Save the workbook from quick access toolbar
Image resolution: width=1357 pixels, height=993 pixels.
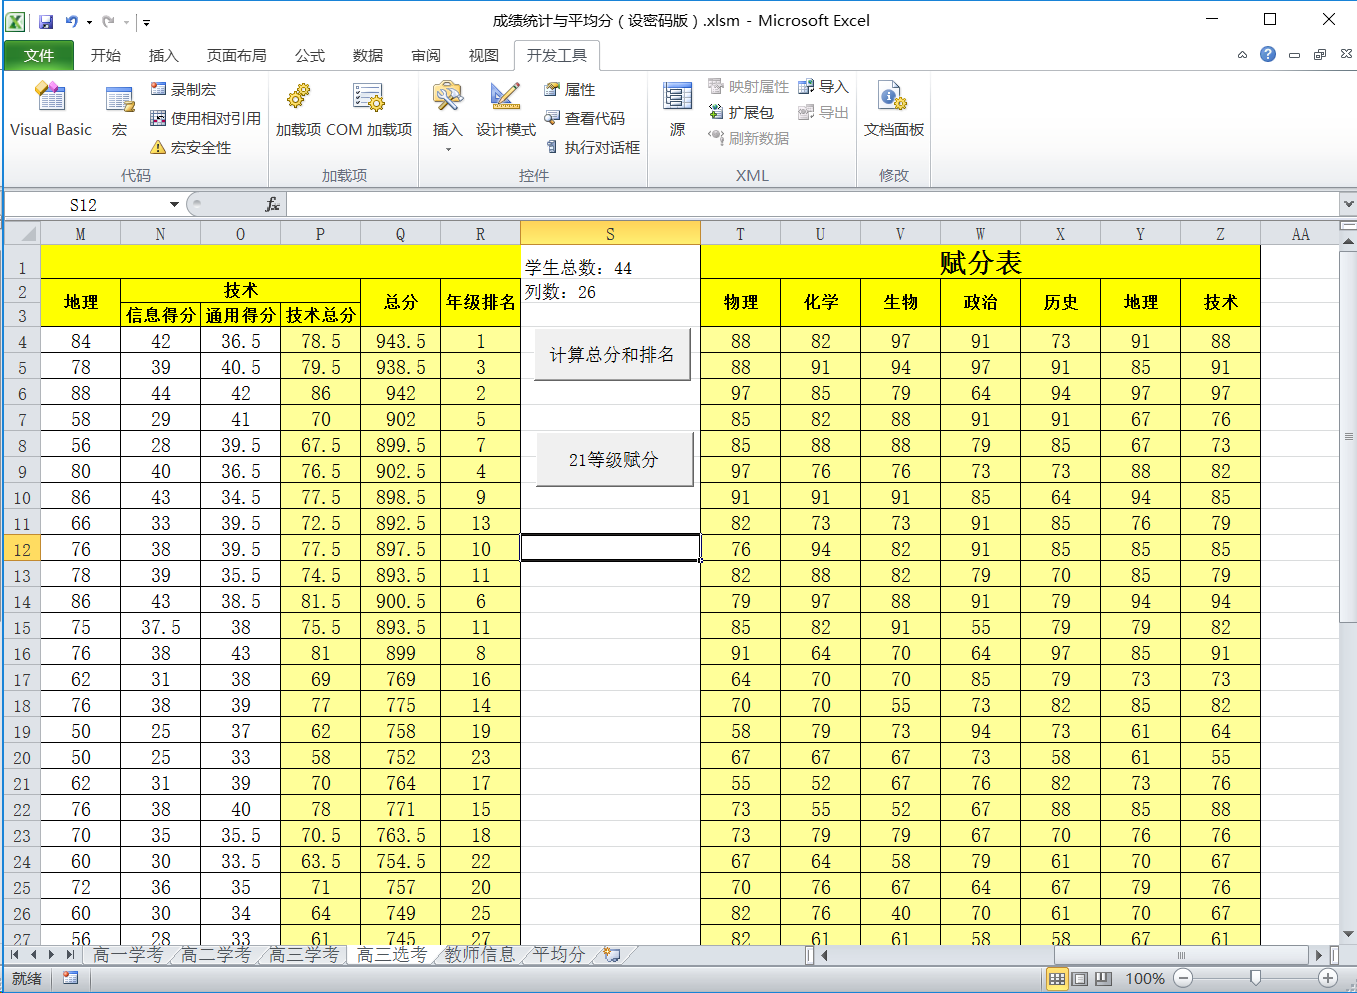[x=46, y=21]
